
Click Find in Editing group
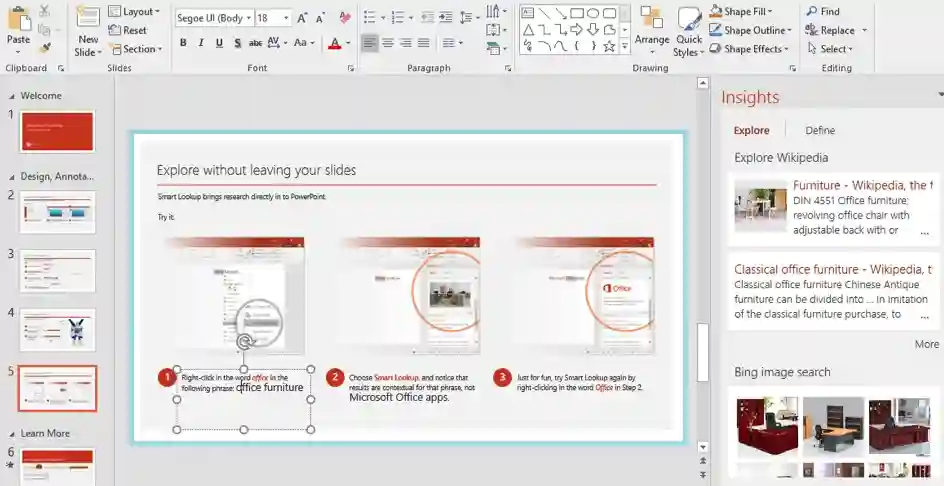(x=823, y=11)
